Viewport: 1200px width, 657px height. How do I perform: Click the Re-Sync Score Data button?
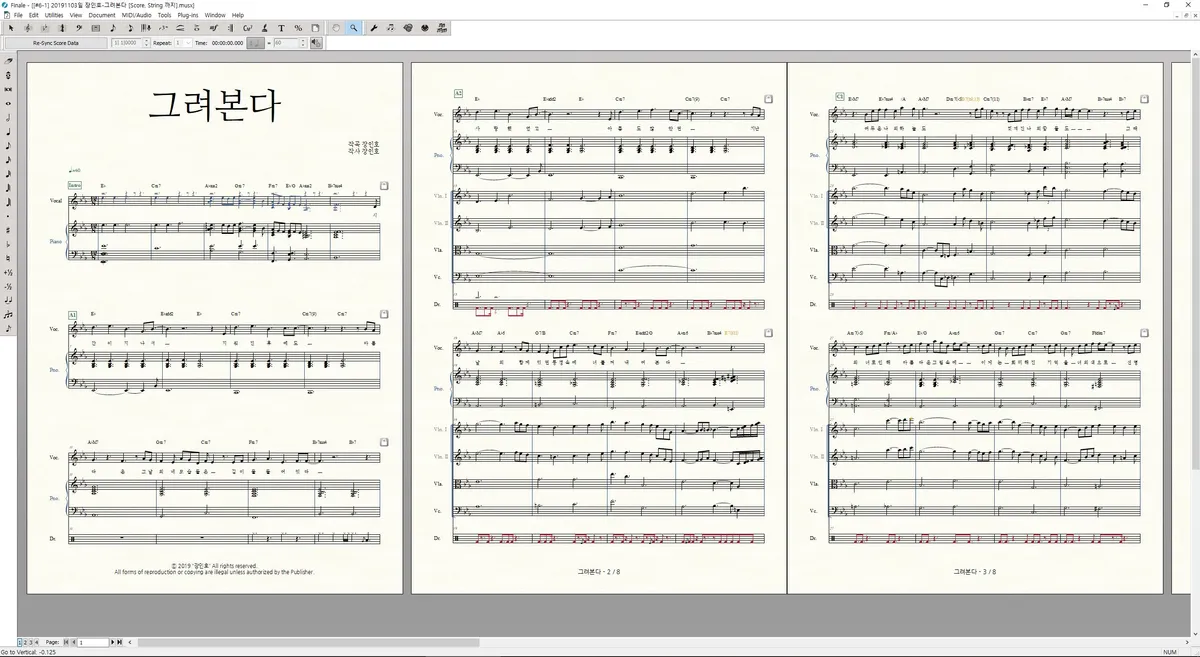click(x=56, y=43)
